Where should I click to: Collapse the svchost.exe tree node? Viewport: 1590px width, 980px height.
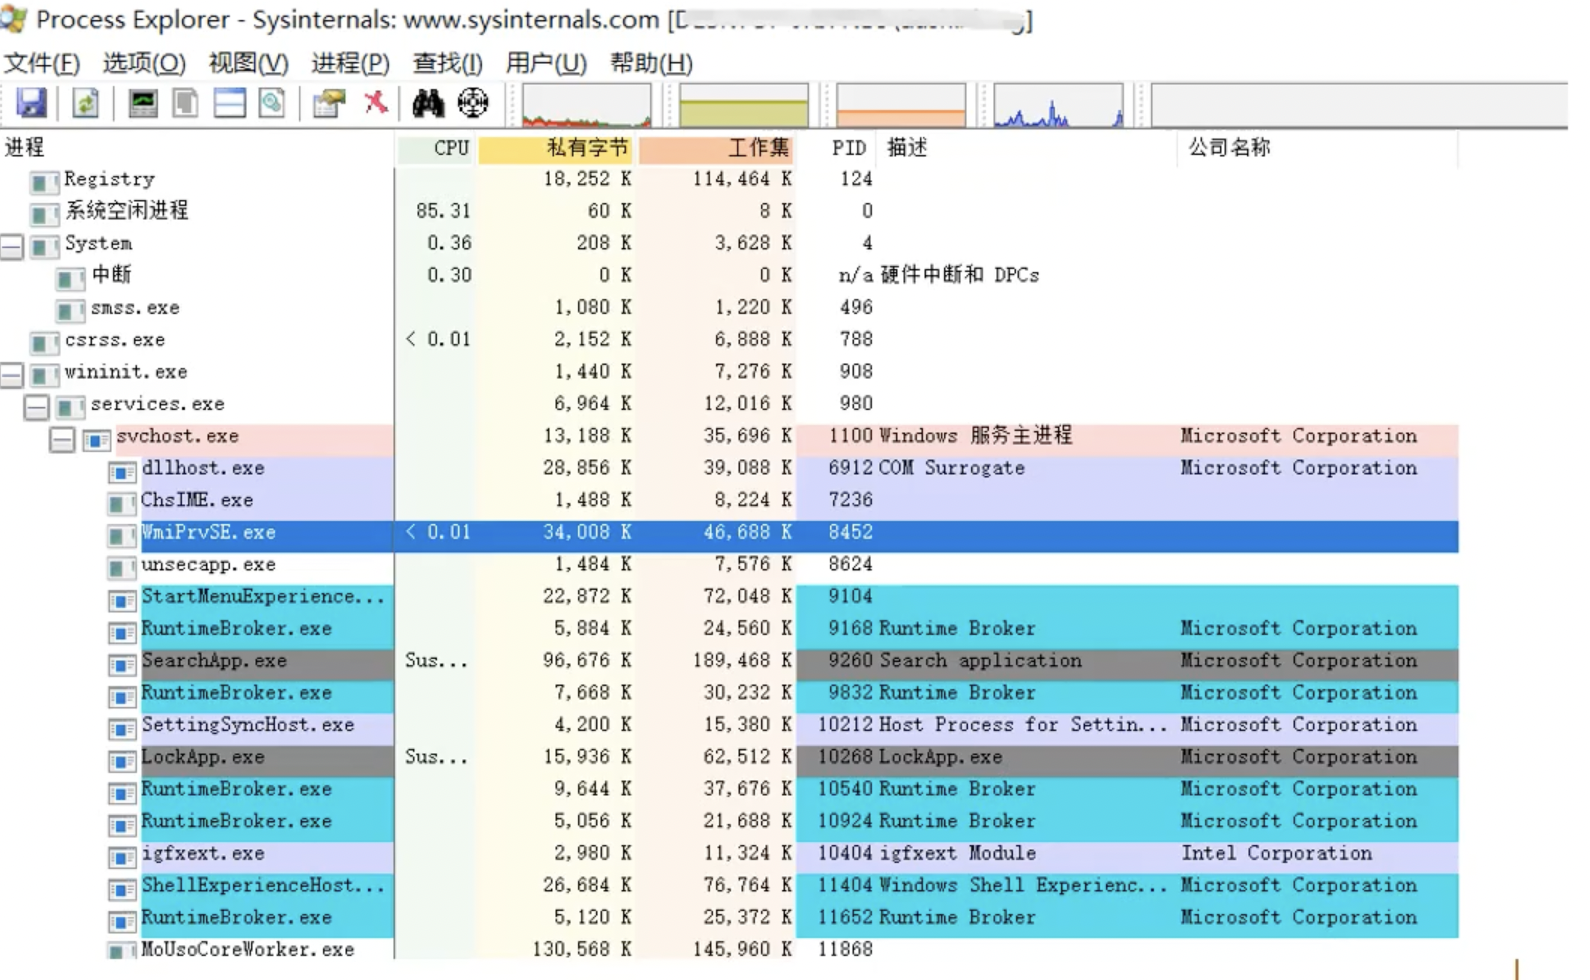[62, 439]
